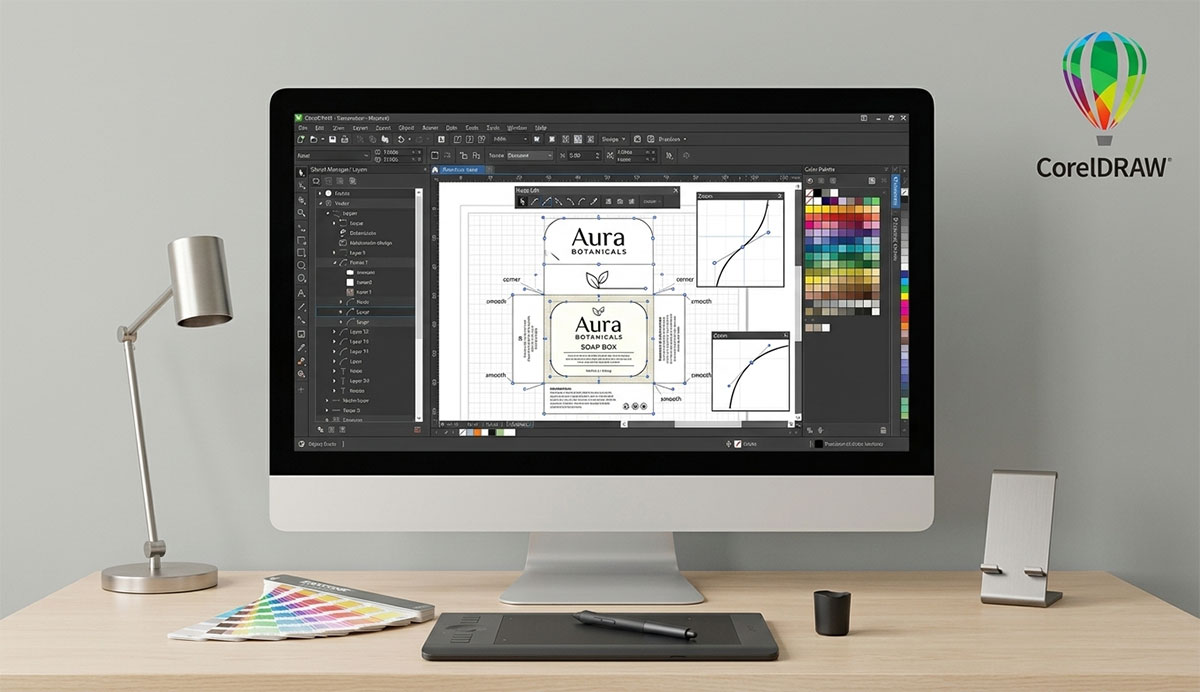The height and width of the screenshot is (692, 1200).
Task: Select the Aura Botanicals logo on top panel
Action: (599, 242)
